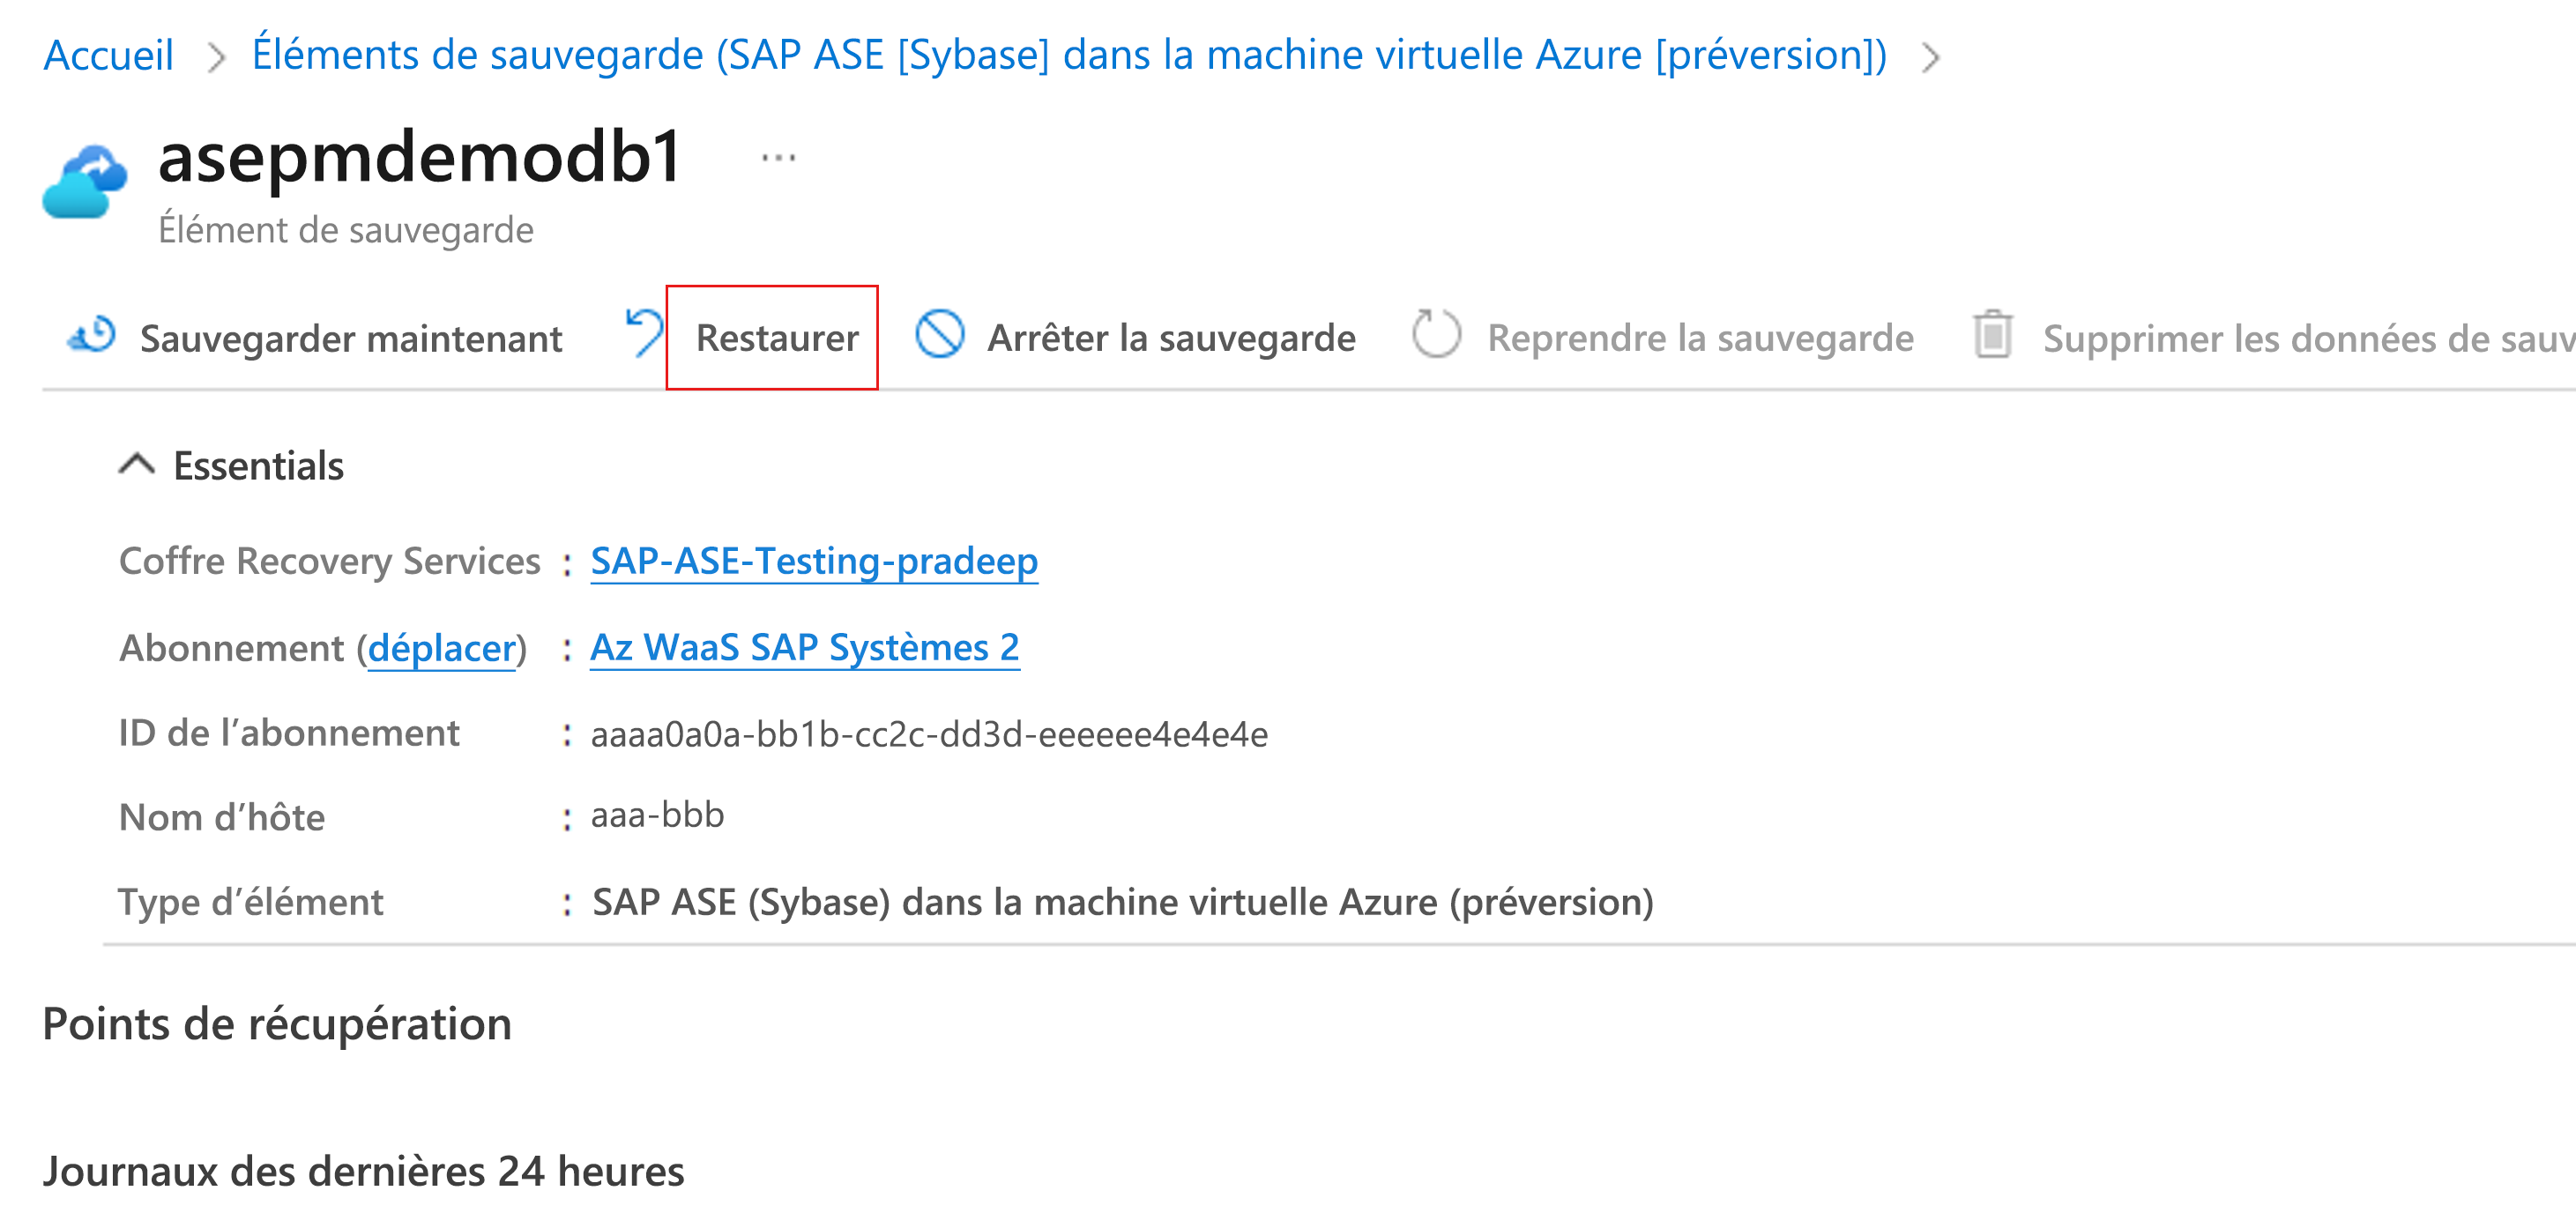Click Sauvegarder maintenant toolbar button

350,339
